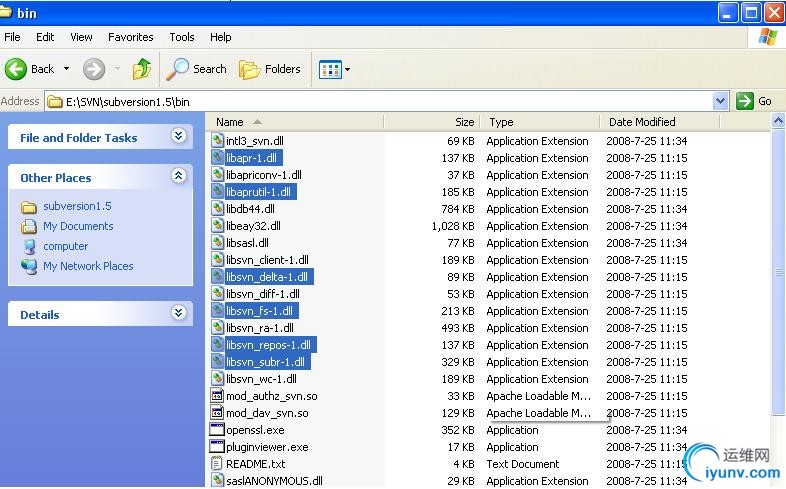Select pluginviewer.exe application icon
This screenshot has width=786, height=489.
click(x=217, y=447)
